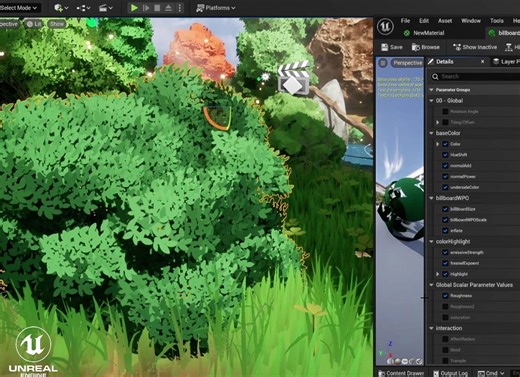Click the Details search field
520x377 pixels.
pyautogui.click(x=478, y=77)
